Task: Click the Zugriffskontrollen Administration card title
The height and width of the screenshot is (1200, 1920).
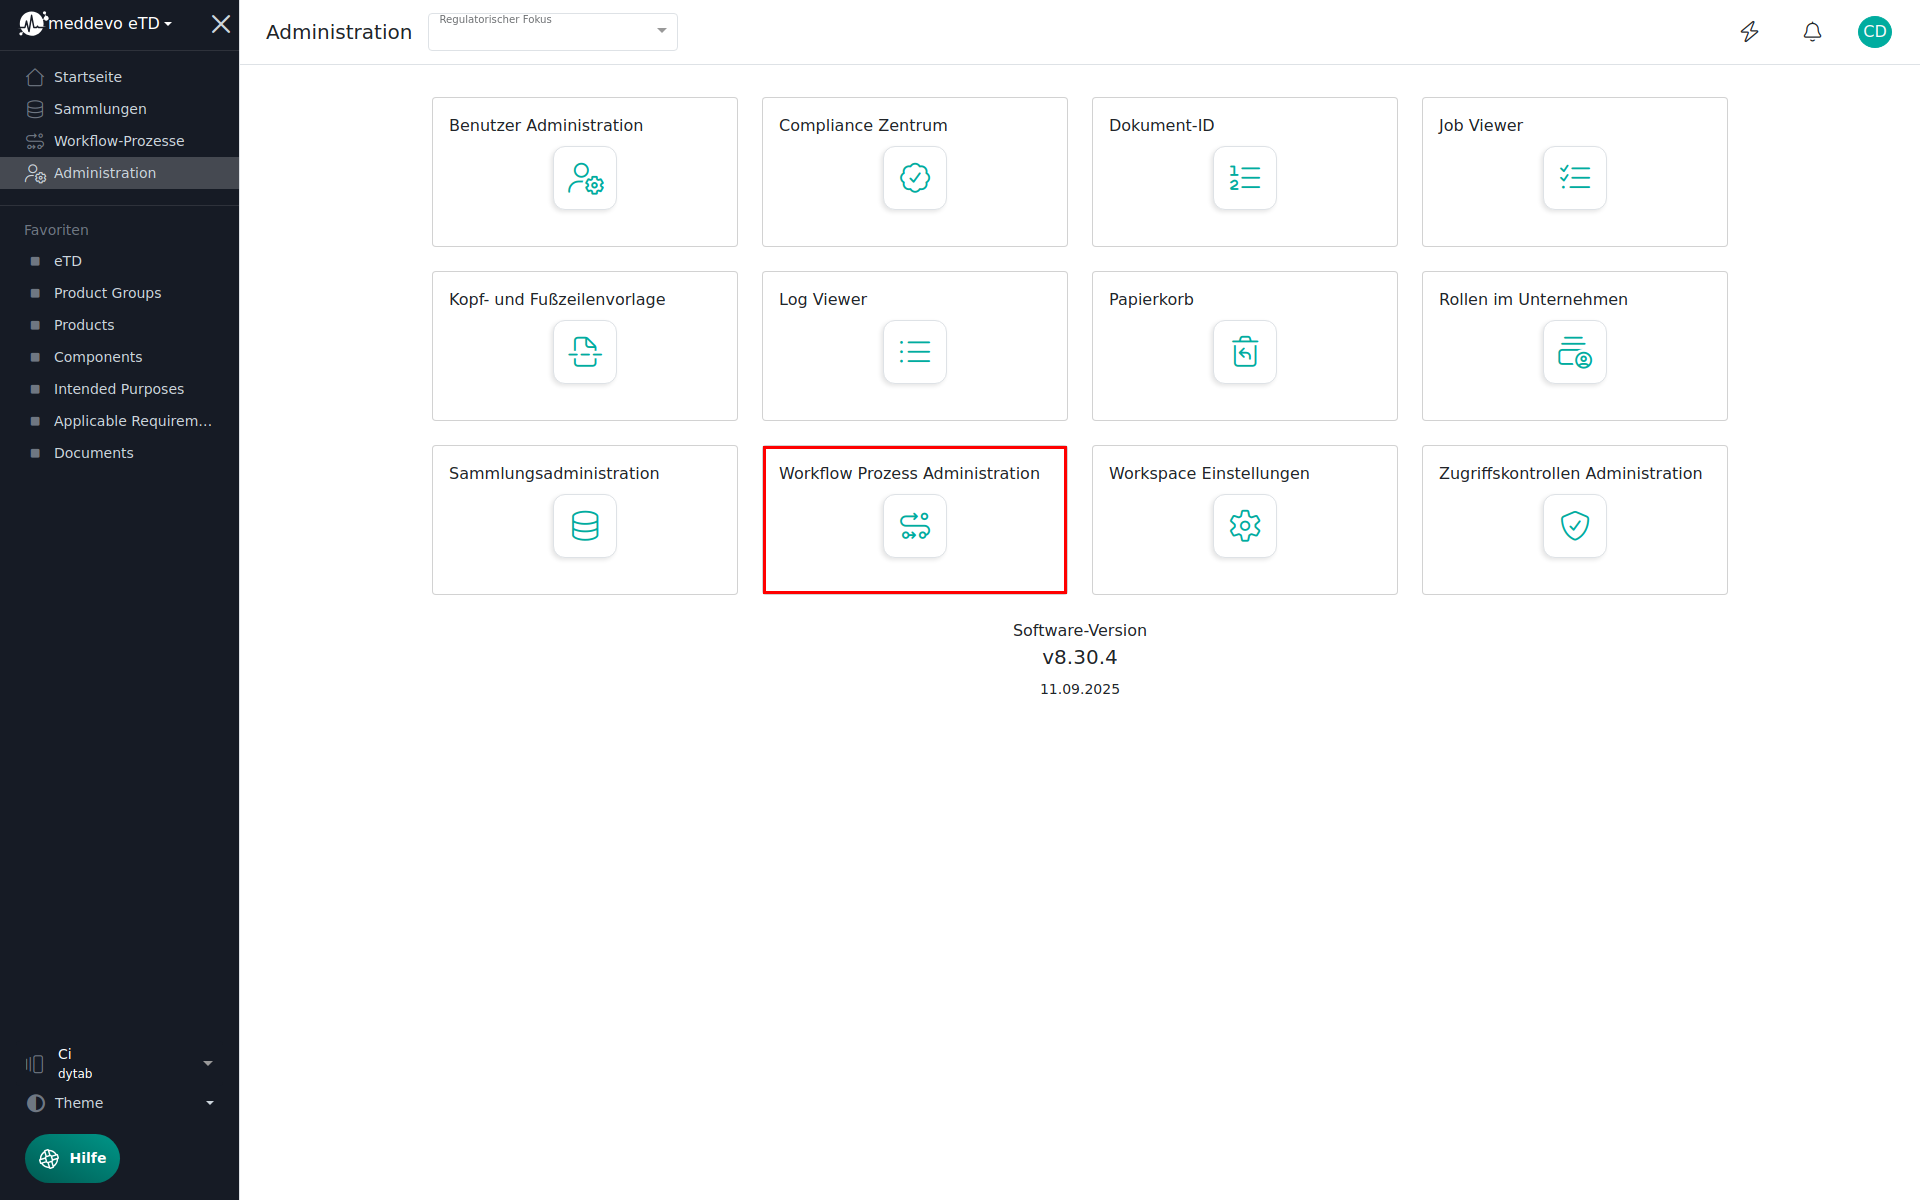Action: 1570,473
